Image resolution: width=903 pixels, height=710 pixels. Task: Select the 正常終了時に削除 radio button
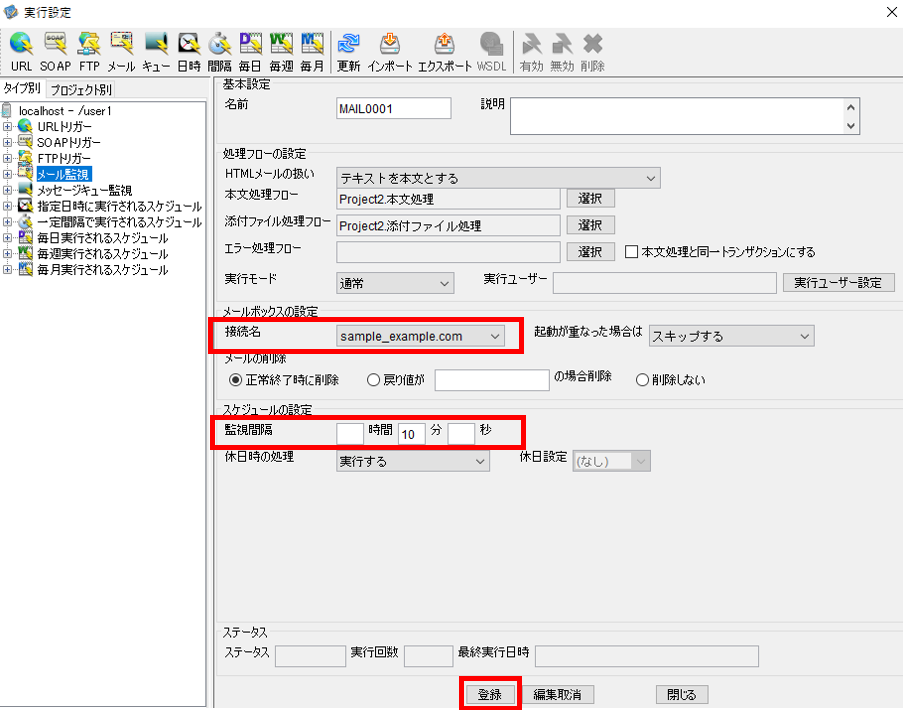235,380
